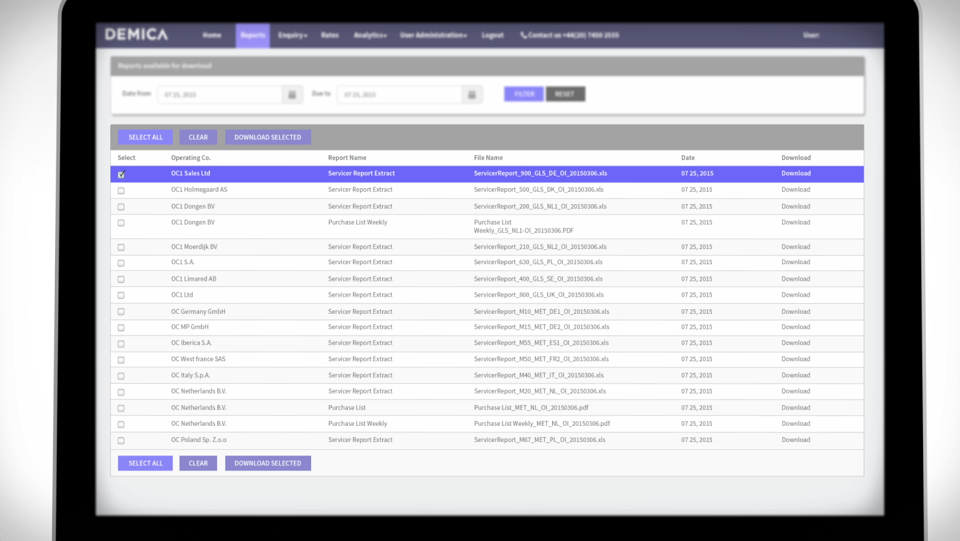The height and width of the screenshot is (541, 960).
Task: Expand the Enquiry dropdown menu
Action: [x=293, y=35]
